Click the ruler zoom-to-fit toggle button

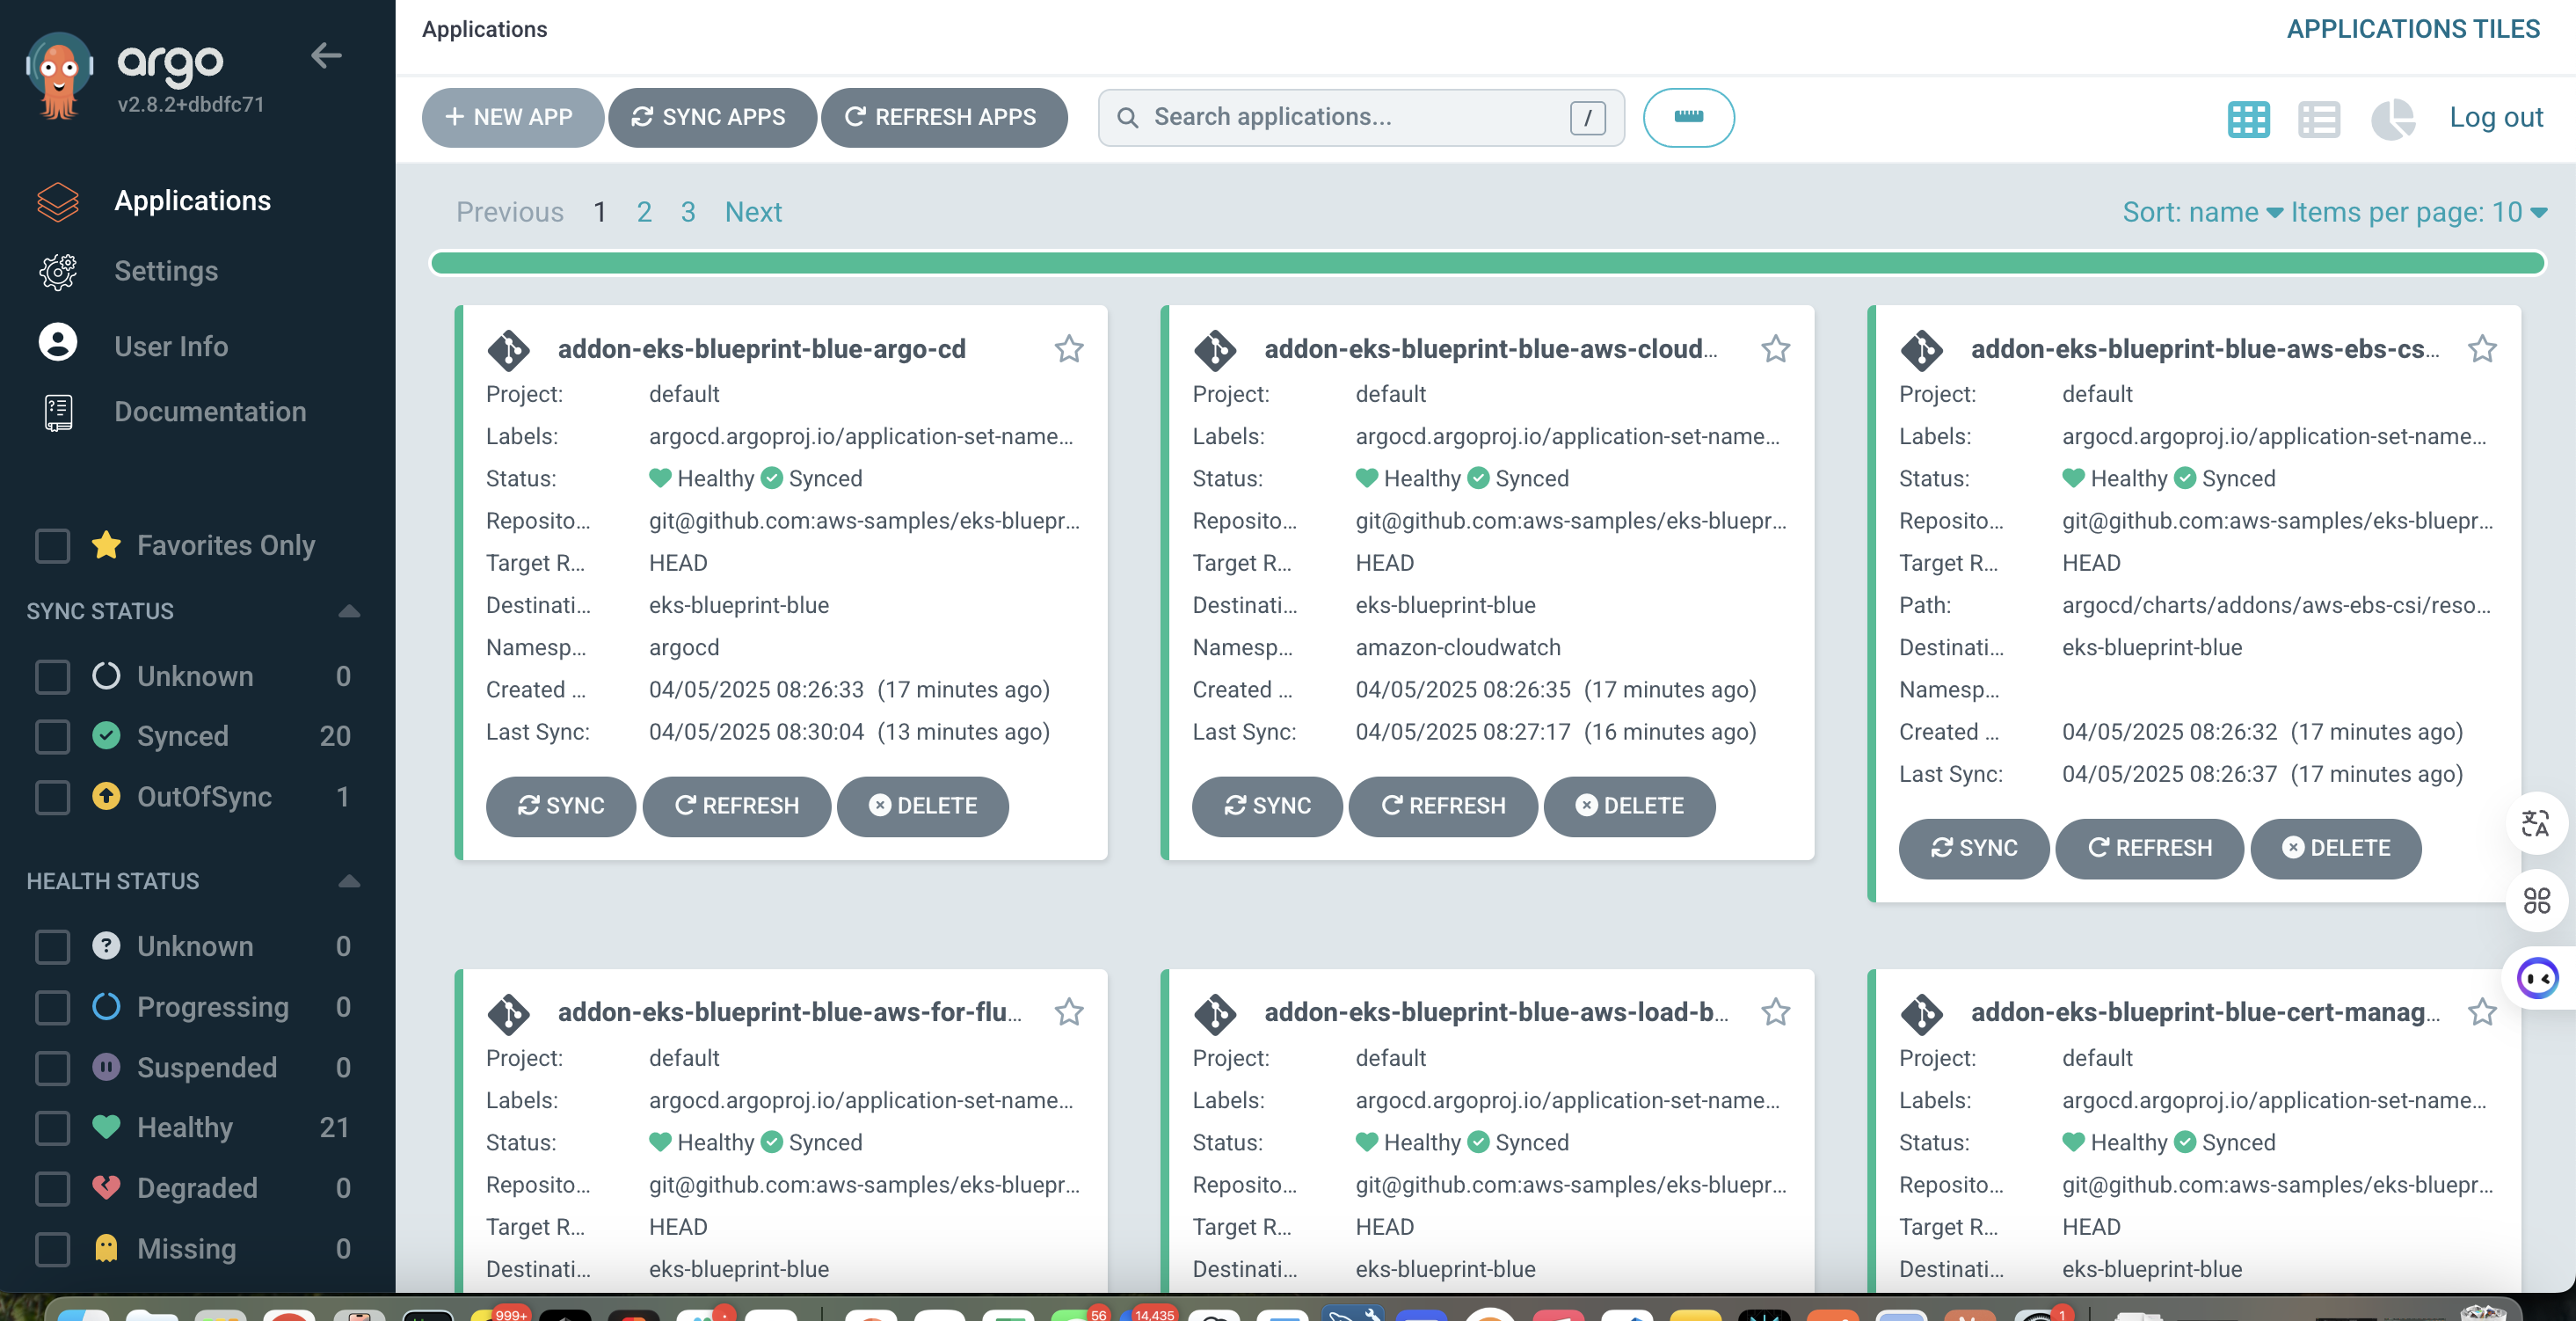[x=1688, y=117]
